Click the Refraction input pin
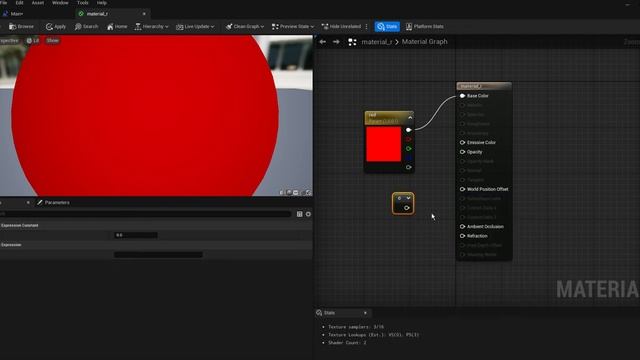 pyautogui.click(x=462, y=236)
